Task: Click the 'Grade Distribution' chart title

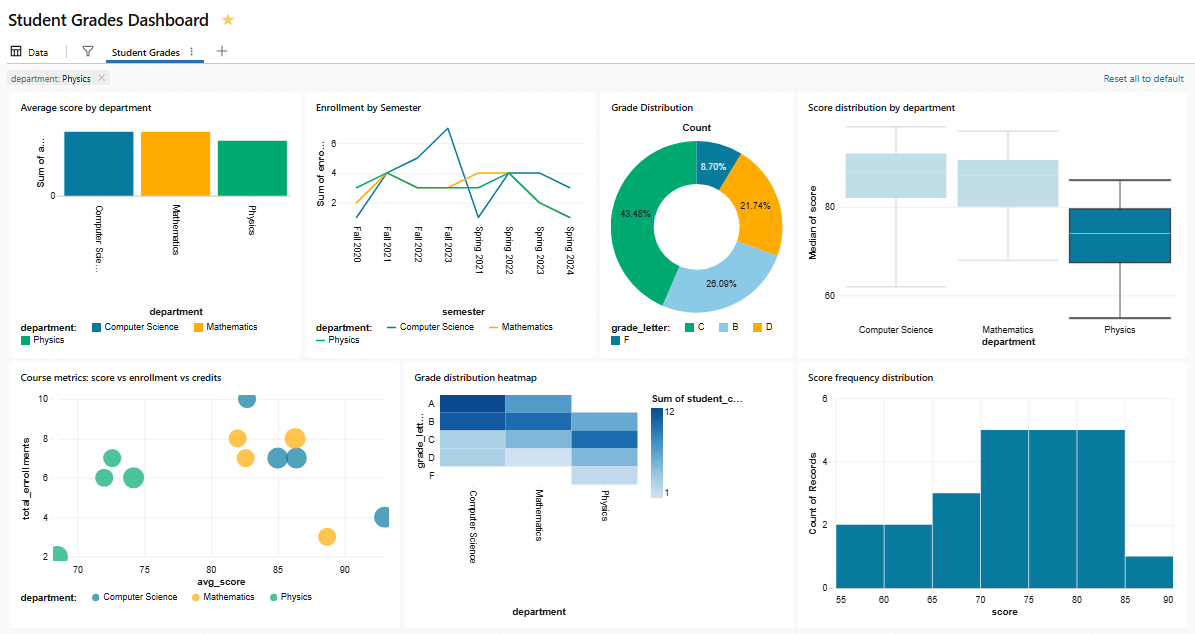Action: 652,107
